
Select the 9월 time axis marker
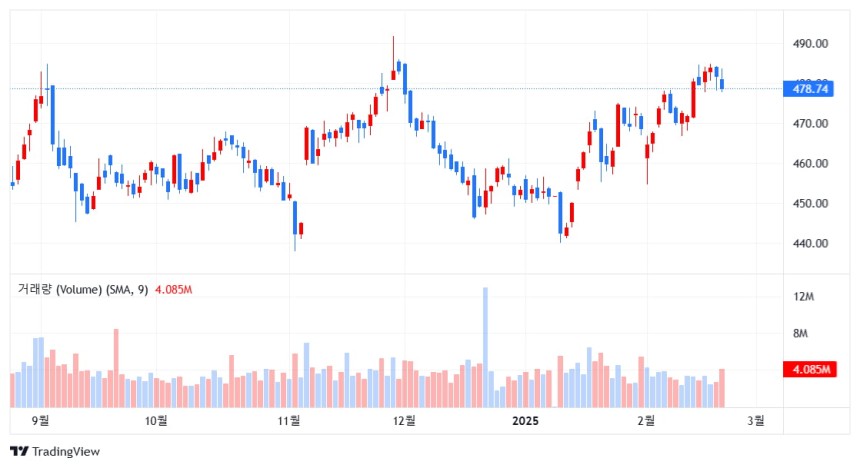tap(41, 421)
